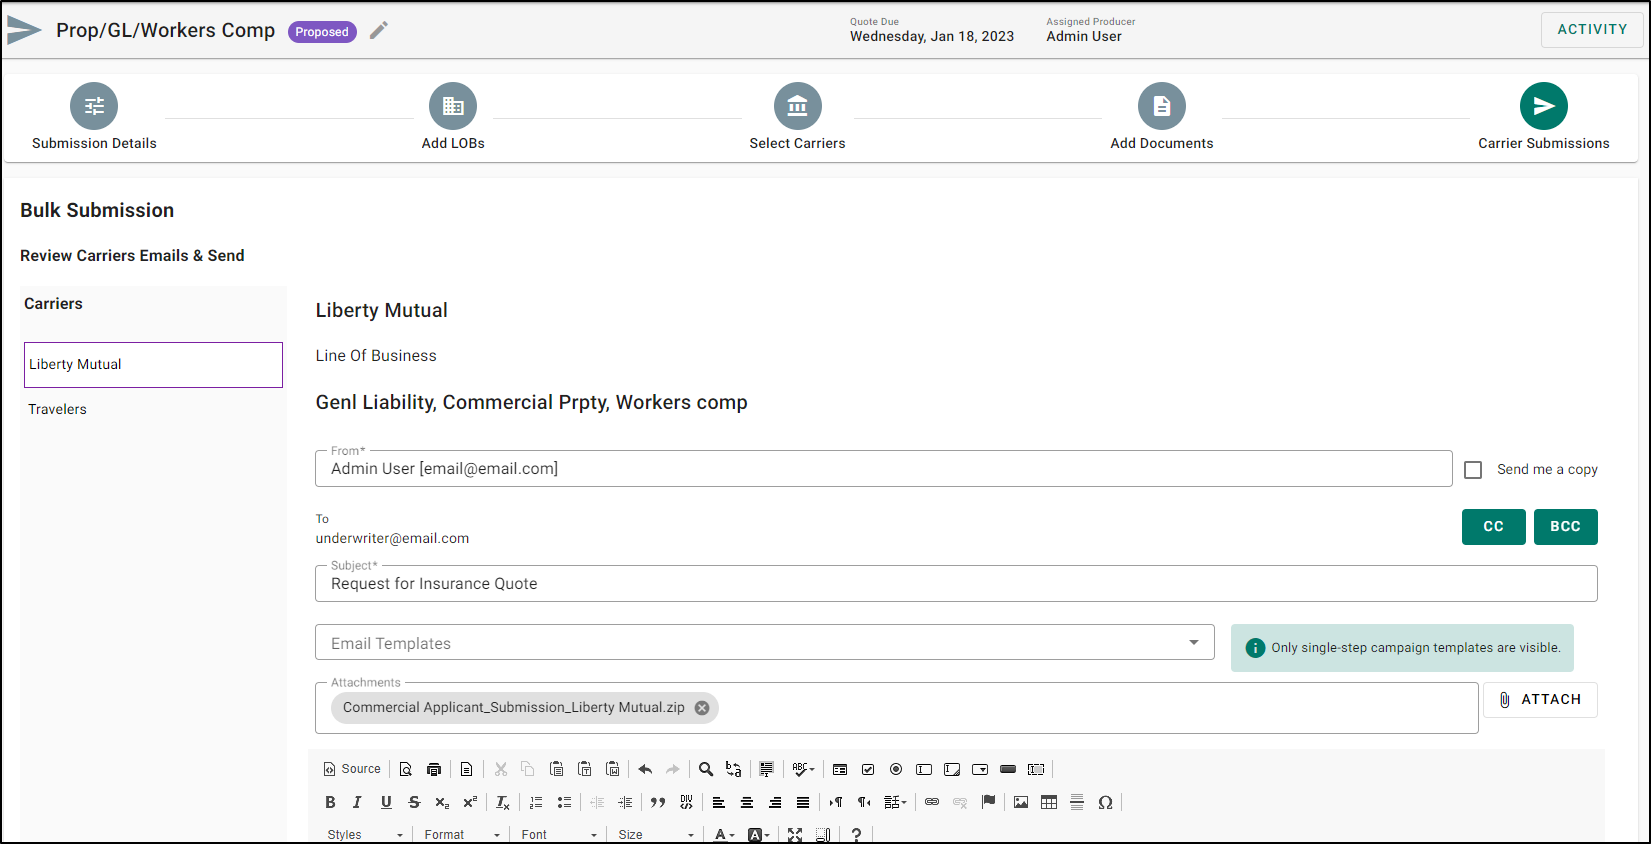Viewport: 1651px width, 844px height.
Task: Open the Add Documents step icon
Action: 1162,106
